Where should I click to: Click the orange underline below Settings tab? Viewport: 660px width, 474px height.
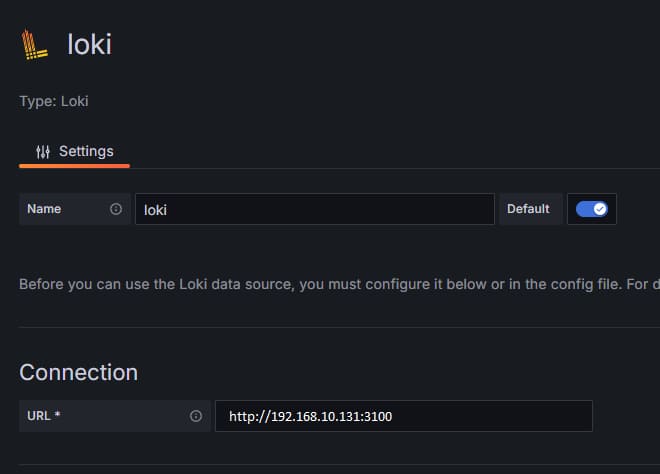[x=75, y=166]
